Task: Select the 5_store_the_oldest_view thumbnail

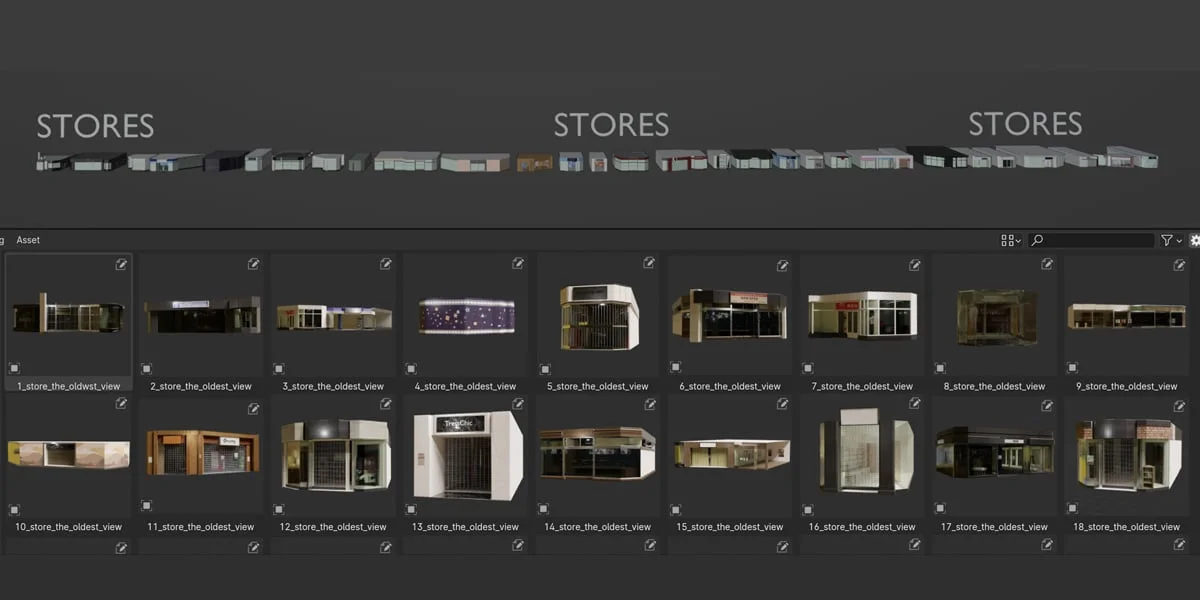Action: (x=597, y=315)
